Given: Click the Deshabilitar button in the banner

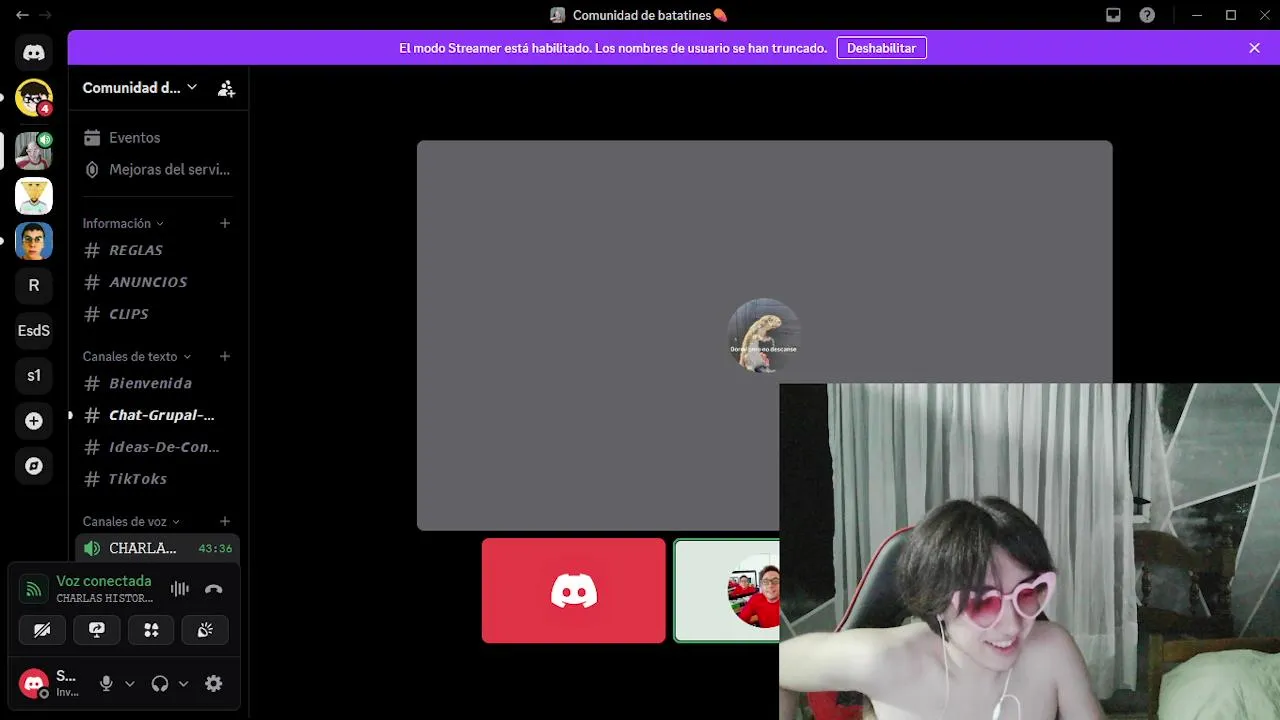Looking at the screenshot, I should click(x=881, y=48).
